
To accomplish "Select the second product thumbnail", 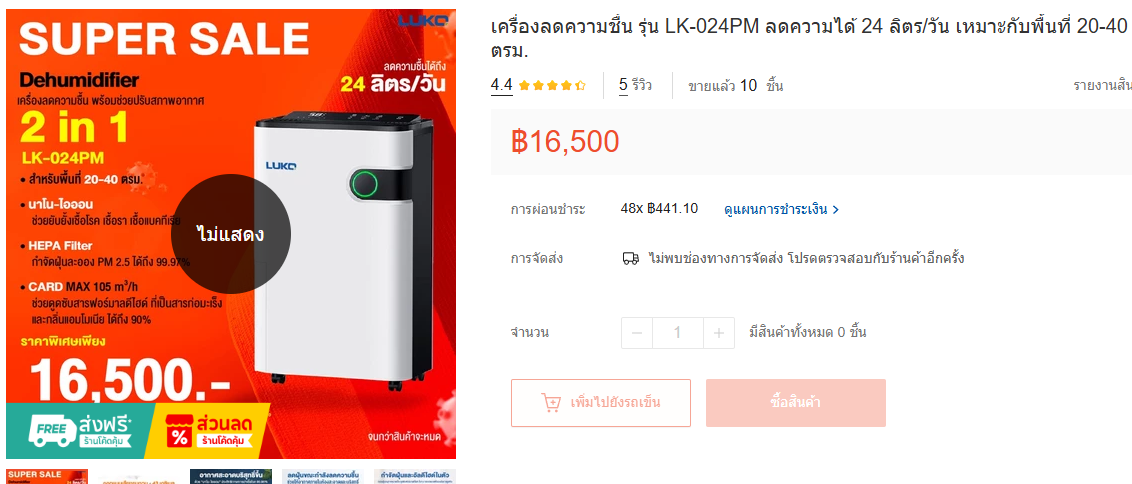I will click(x=139, y=477).
